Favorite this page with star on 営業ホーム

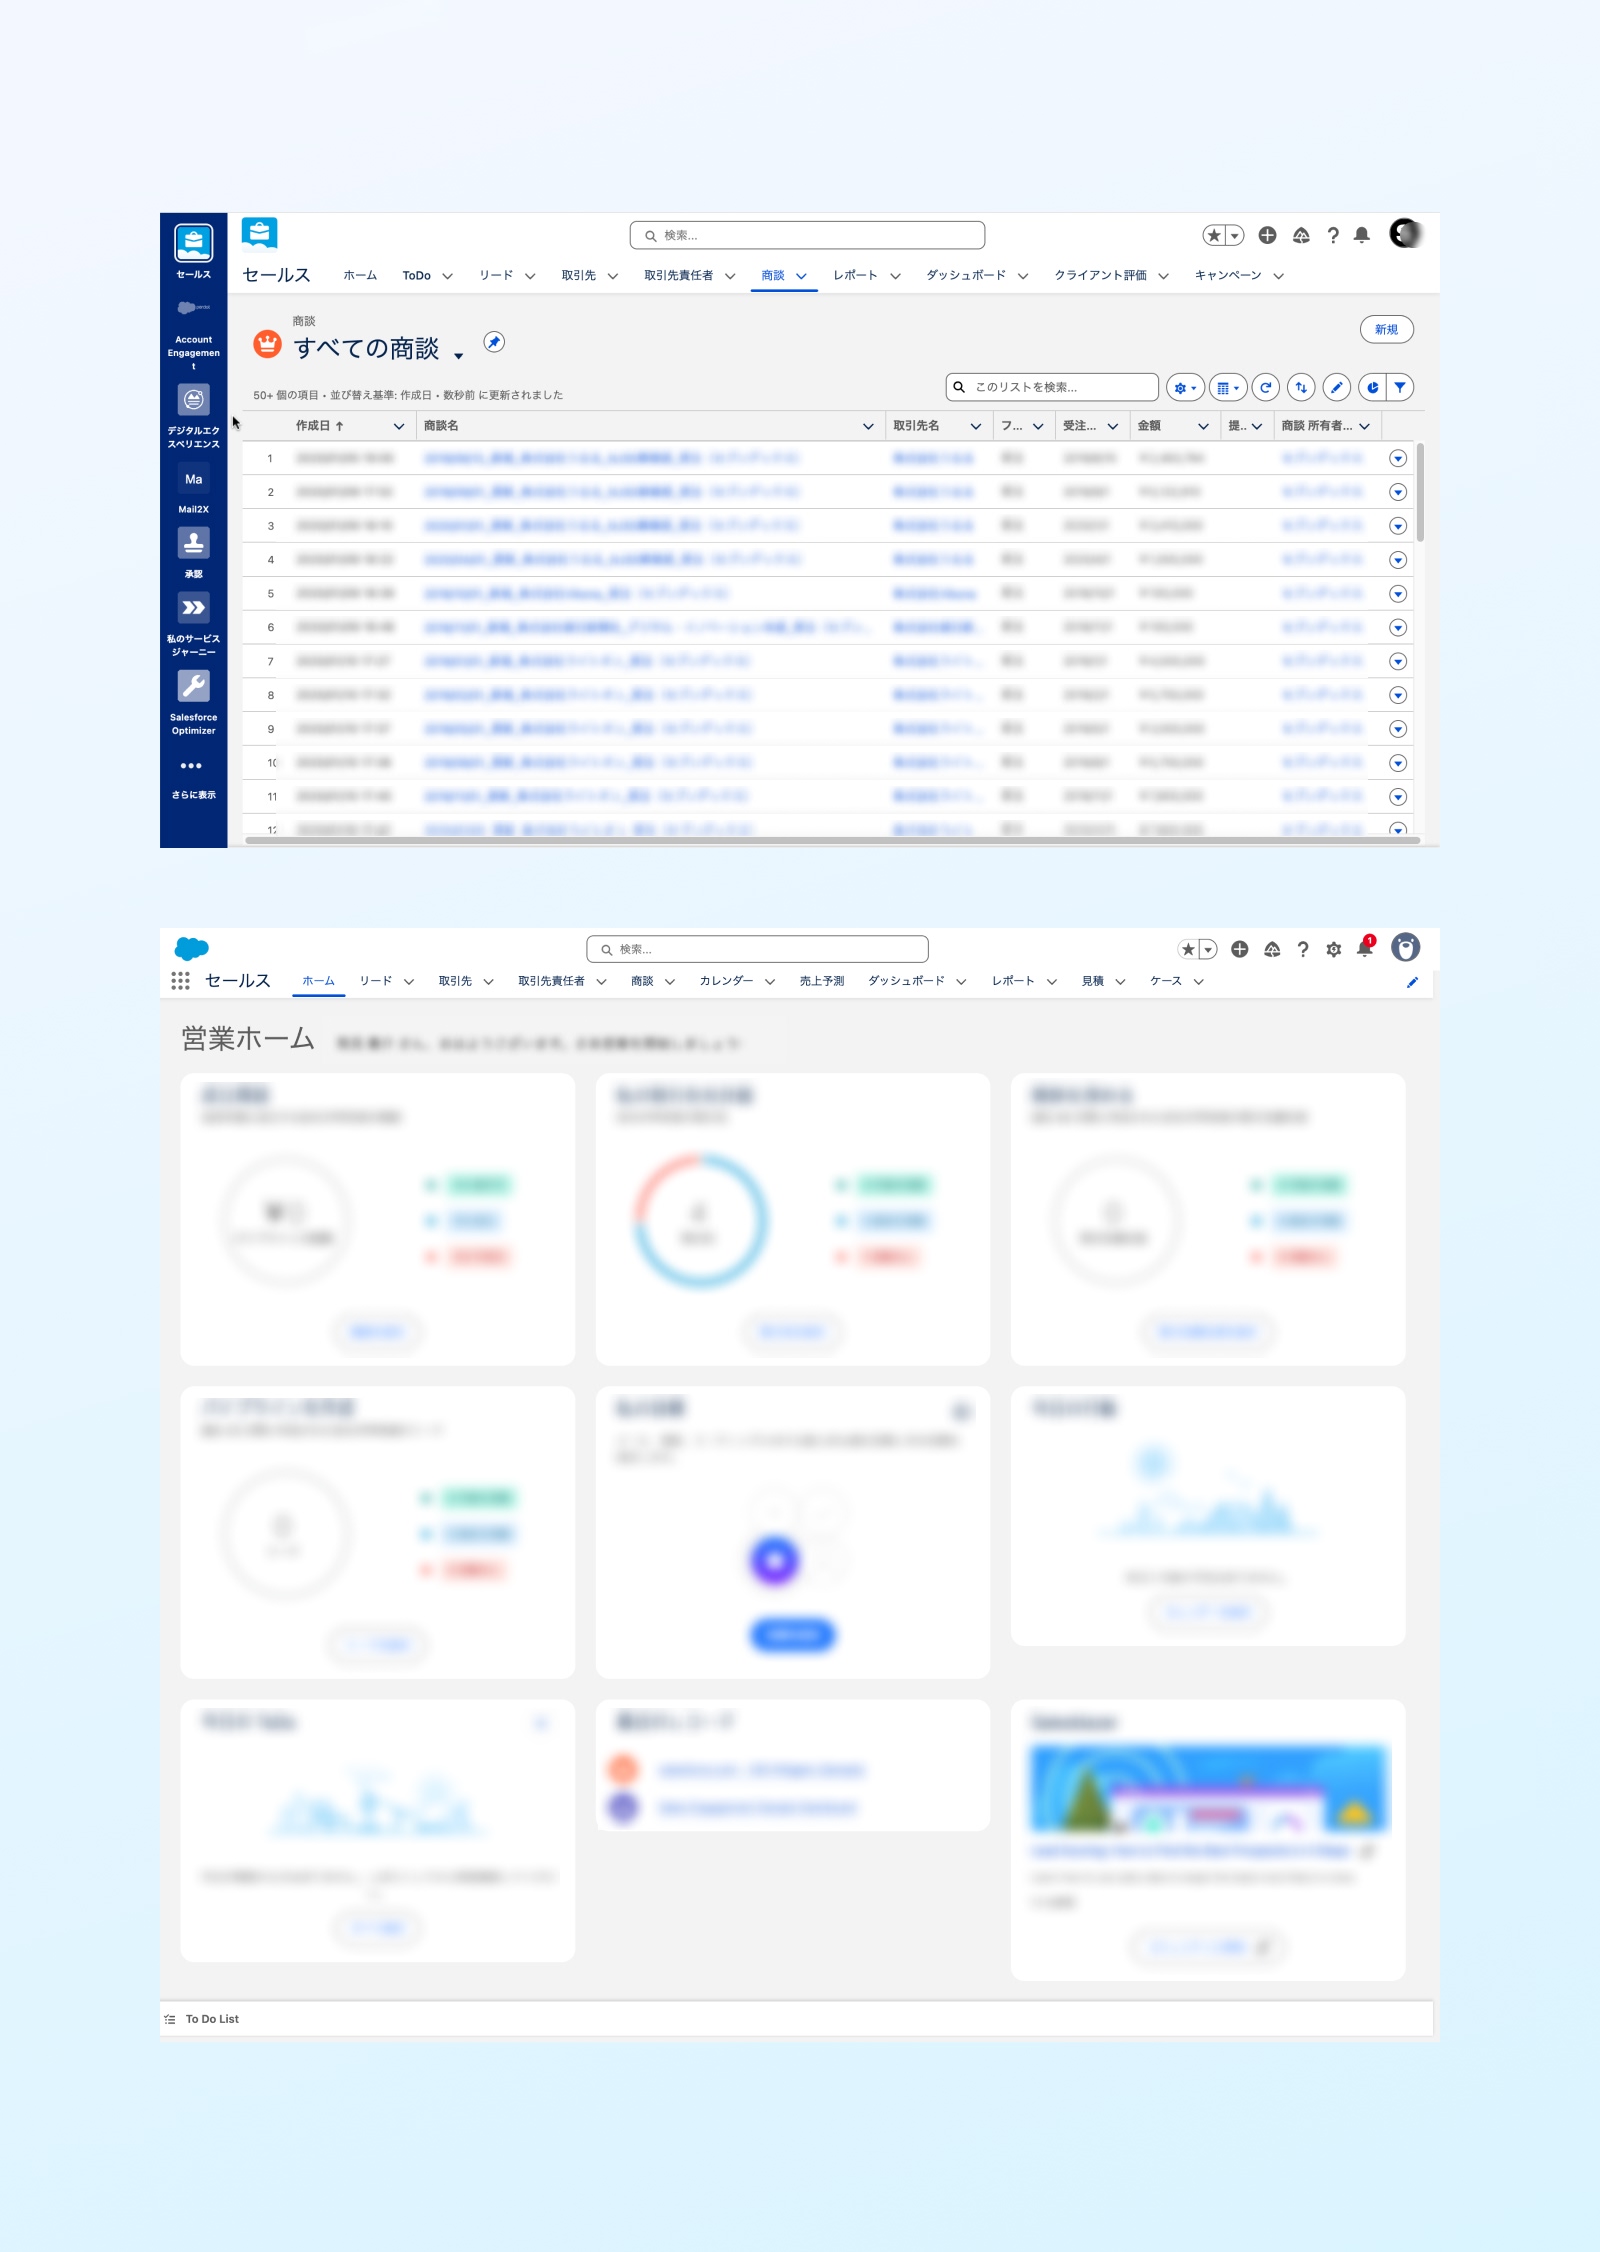point(1188,949)
